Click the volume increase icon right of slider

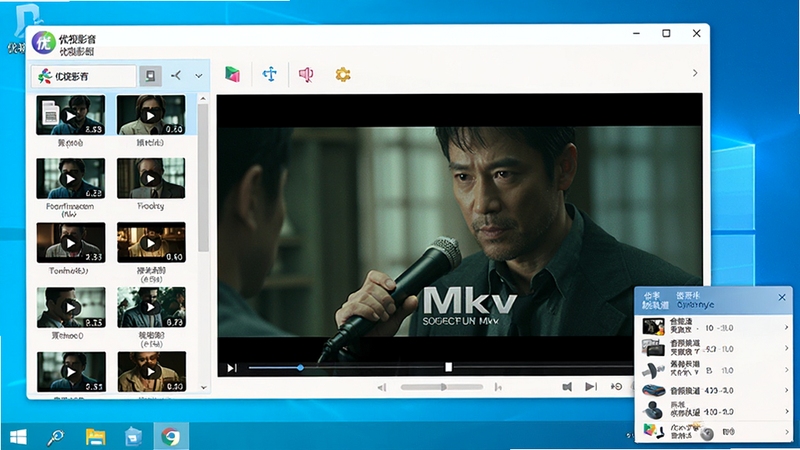[498, 388]
